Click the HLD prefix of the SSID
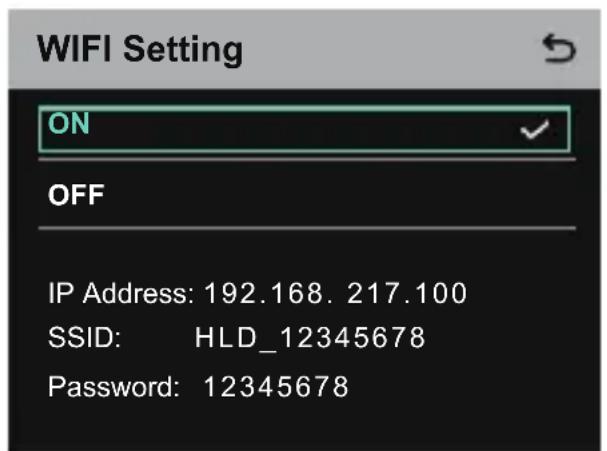This screenshot has height=451, width=607. [x=226, y=337]
